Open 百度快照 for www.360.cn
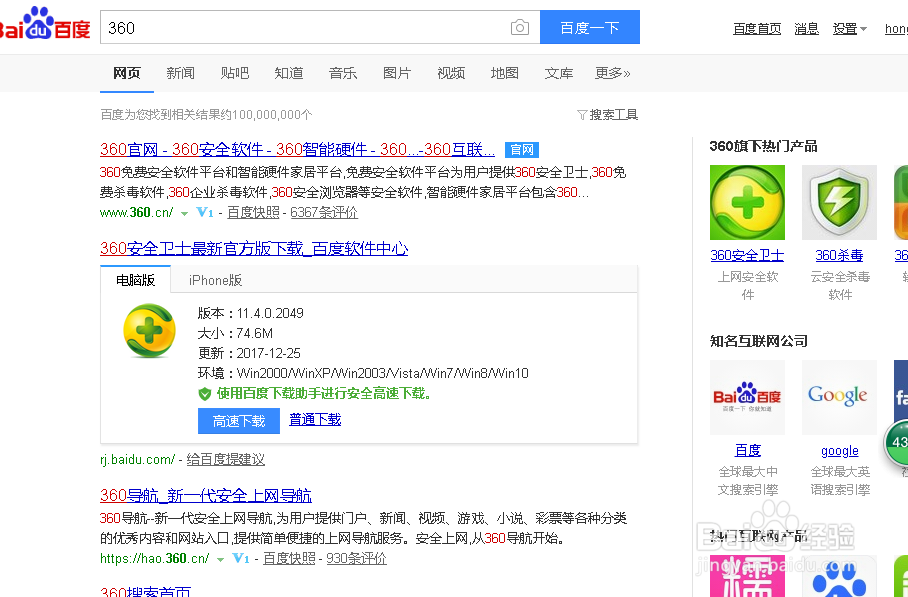Viewport: 908px width, 597px height. (x=253, y=213)
